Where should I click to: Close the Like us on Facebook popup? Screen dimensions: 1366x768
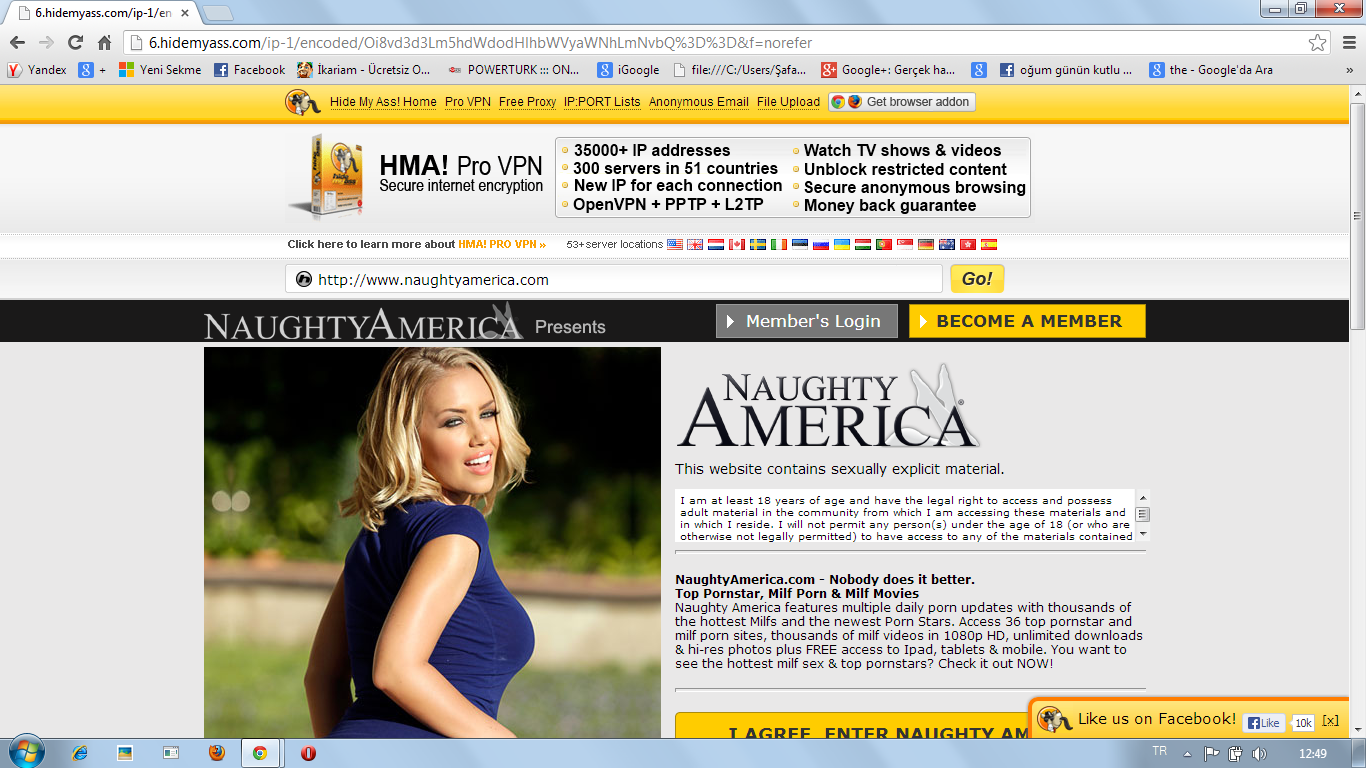1330,720
